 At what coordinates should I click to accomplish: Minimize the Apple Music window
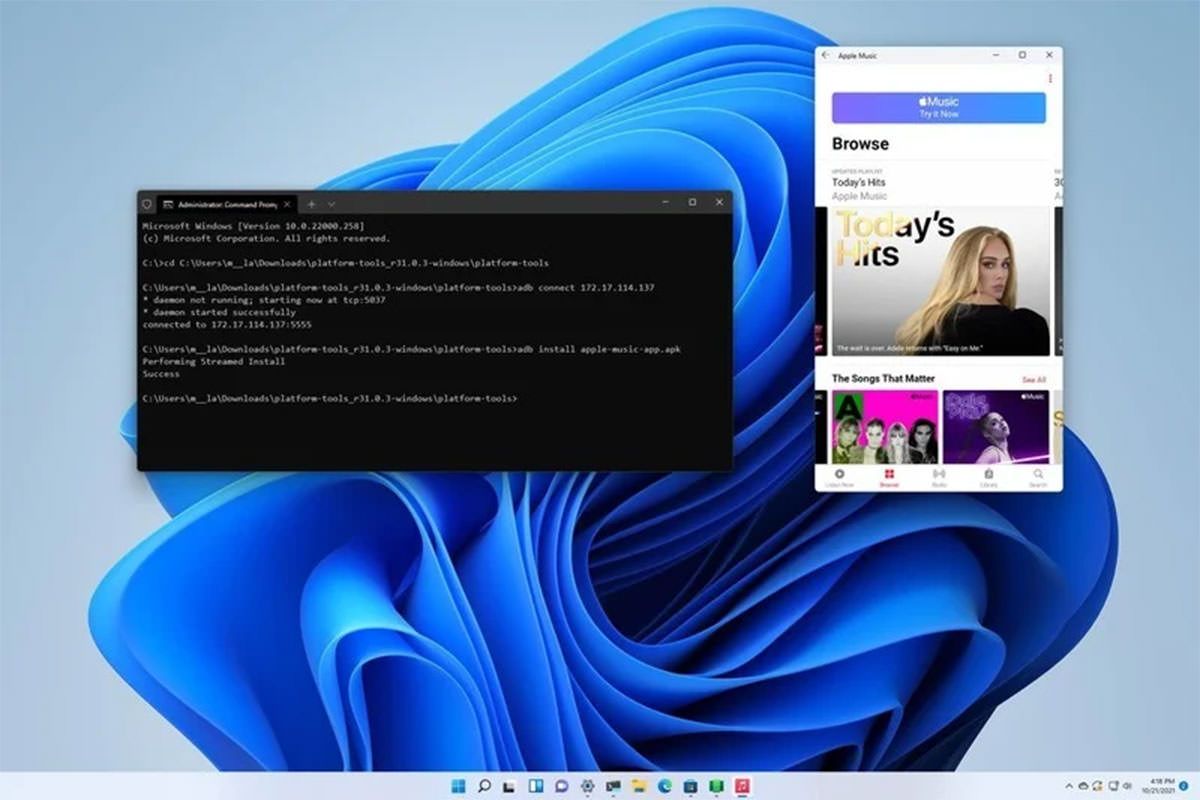coord(995,55)
